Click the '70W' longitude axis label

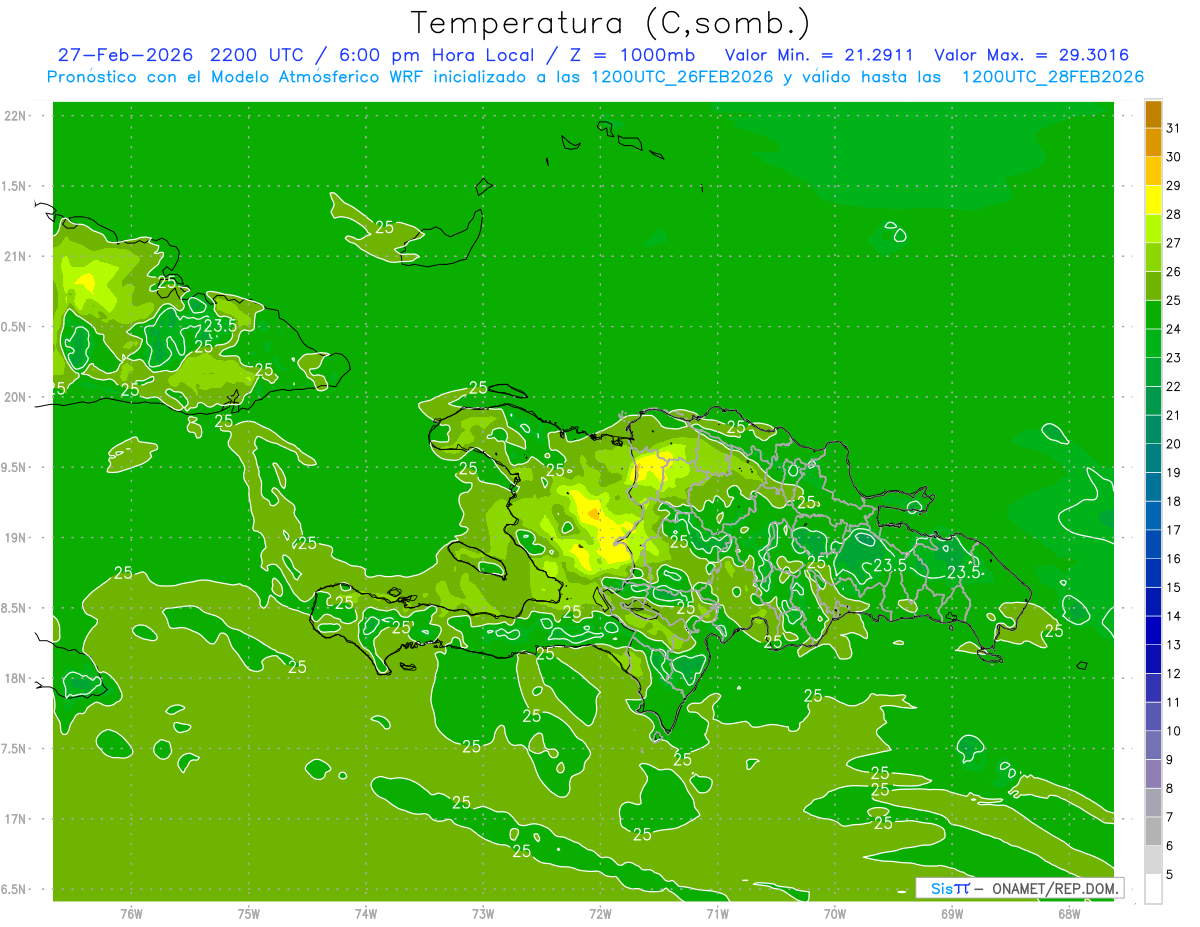point(835,914)
